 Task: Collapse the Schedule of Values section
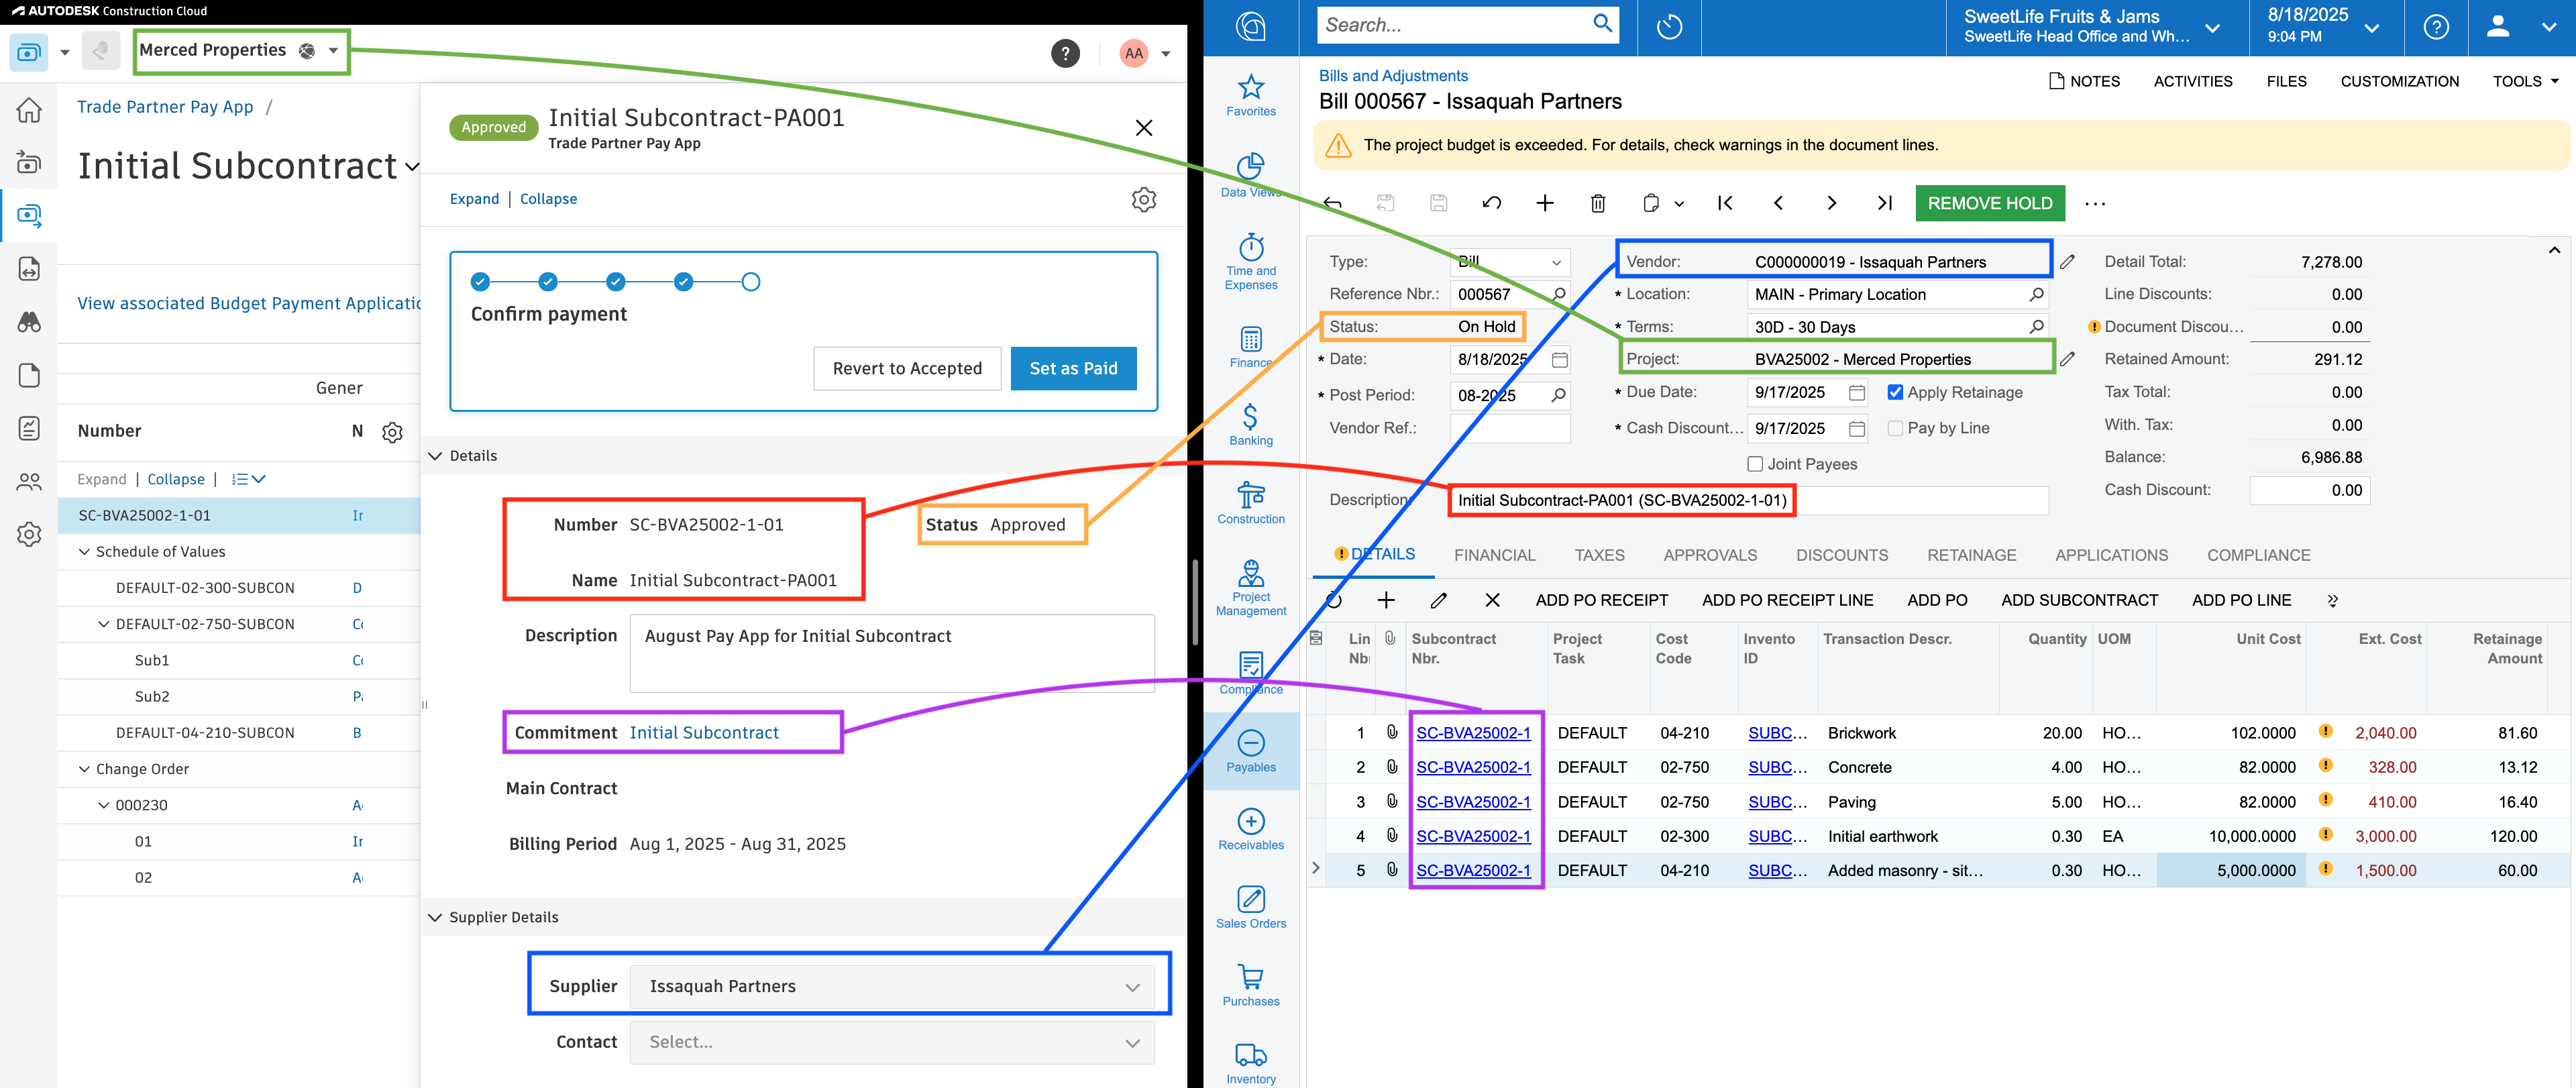click(85, 551)
